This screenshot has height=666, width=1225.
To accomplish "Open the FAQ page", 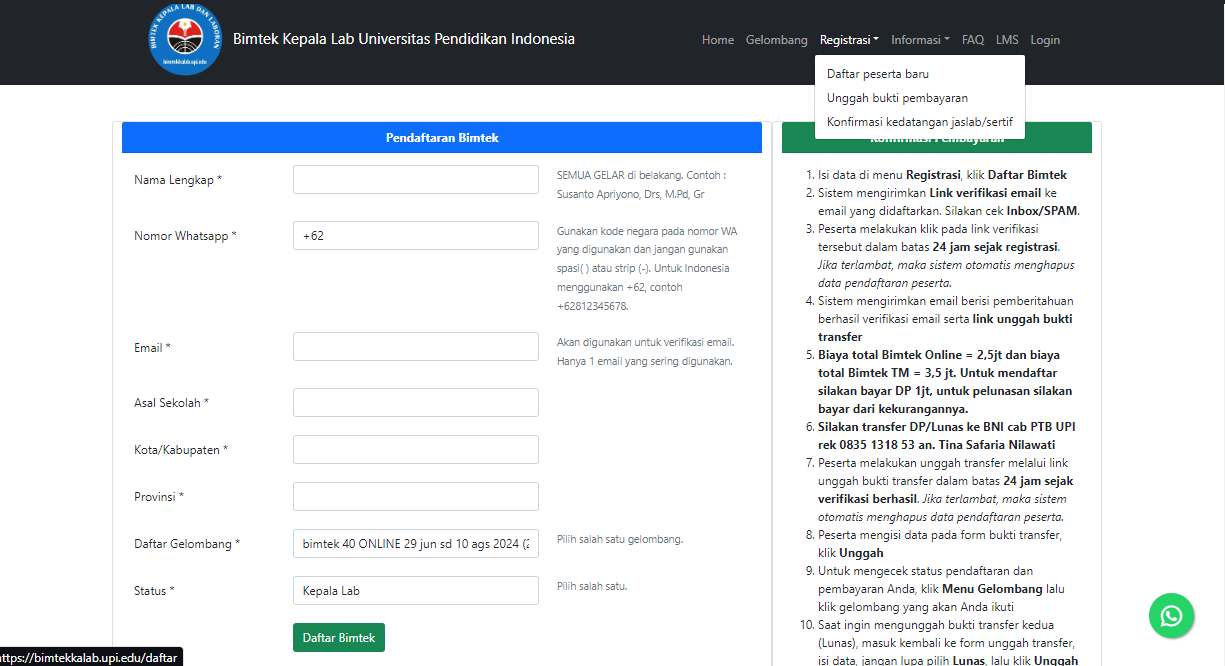I will pos(972,40).
